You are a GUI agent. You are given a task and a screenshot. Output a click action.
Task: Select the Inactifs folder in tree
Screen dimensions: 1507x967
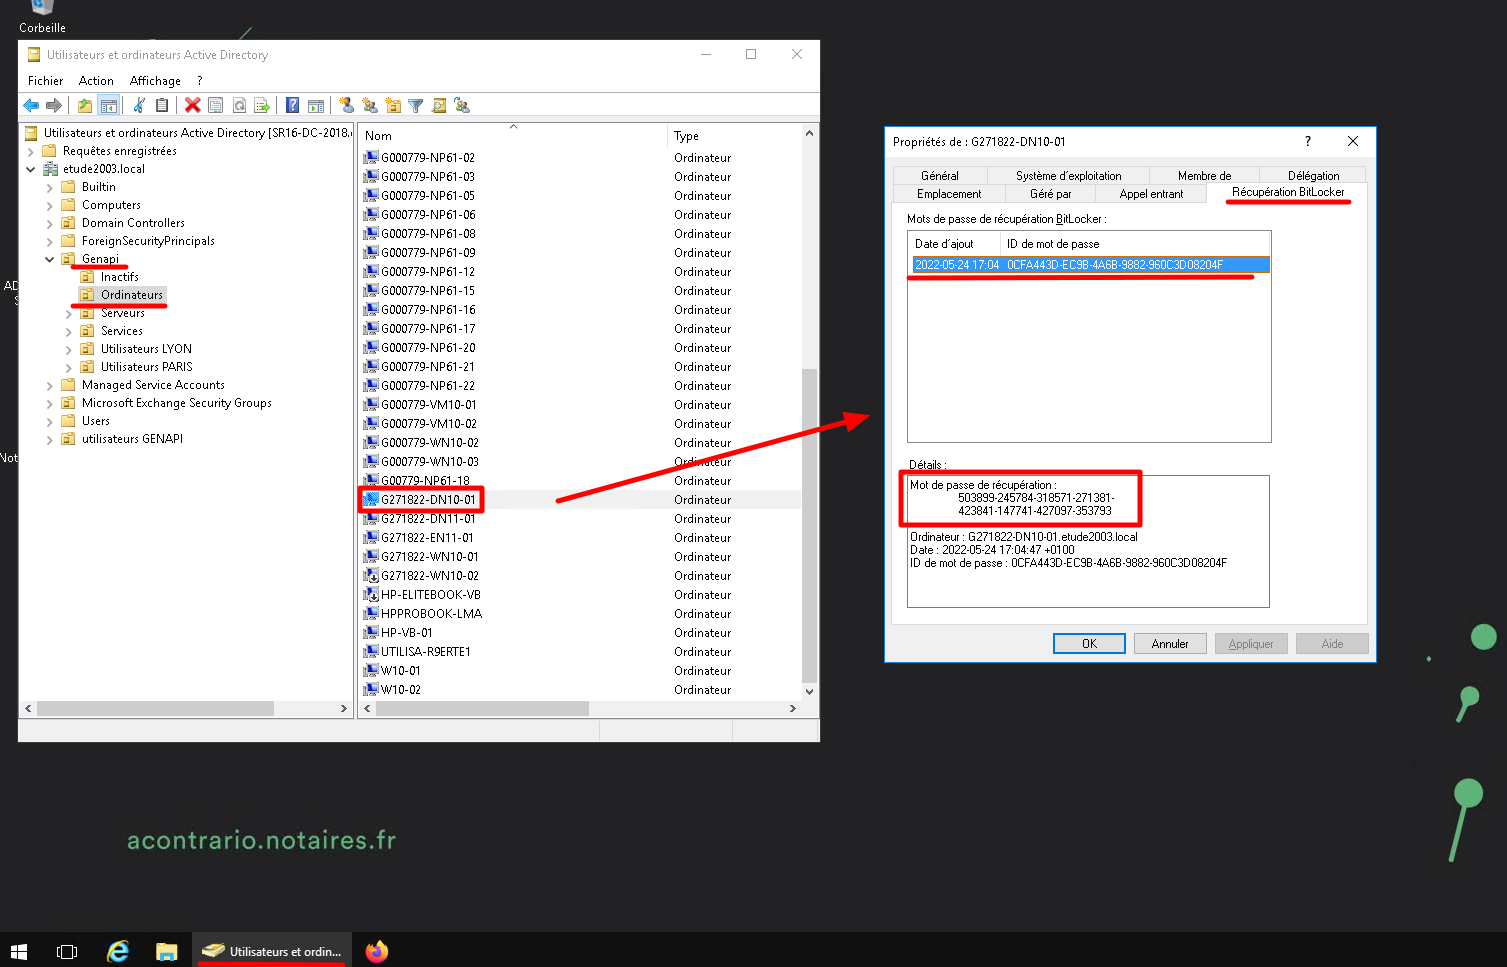[x=119, y=277]
